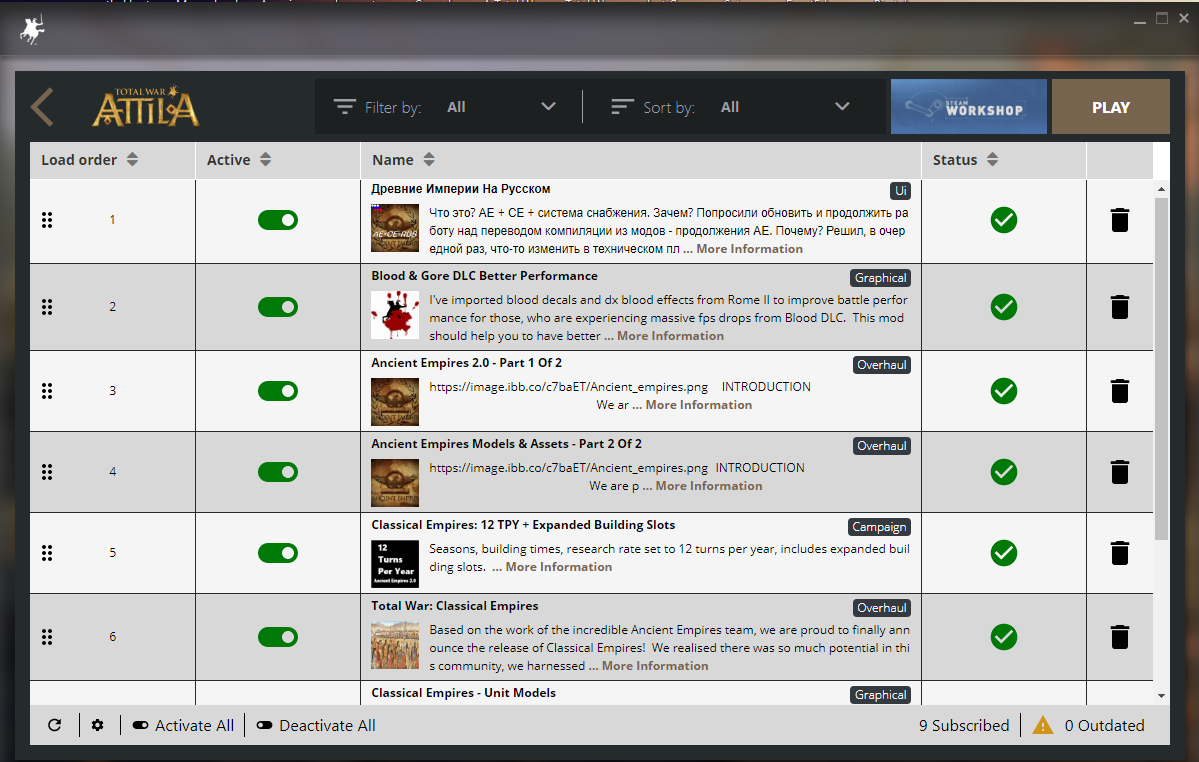Toggle off Classical Empires: 12 TPY mod
1199x762 pixels.
(x=278, y=553)
